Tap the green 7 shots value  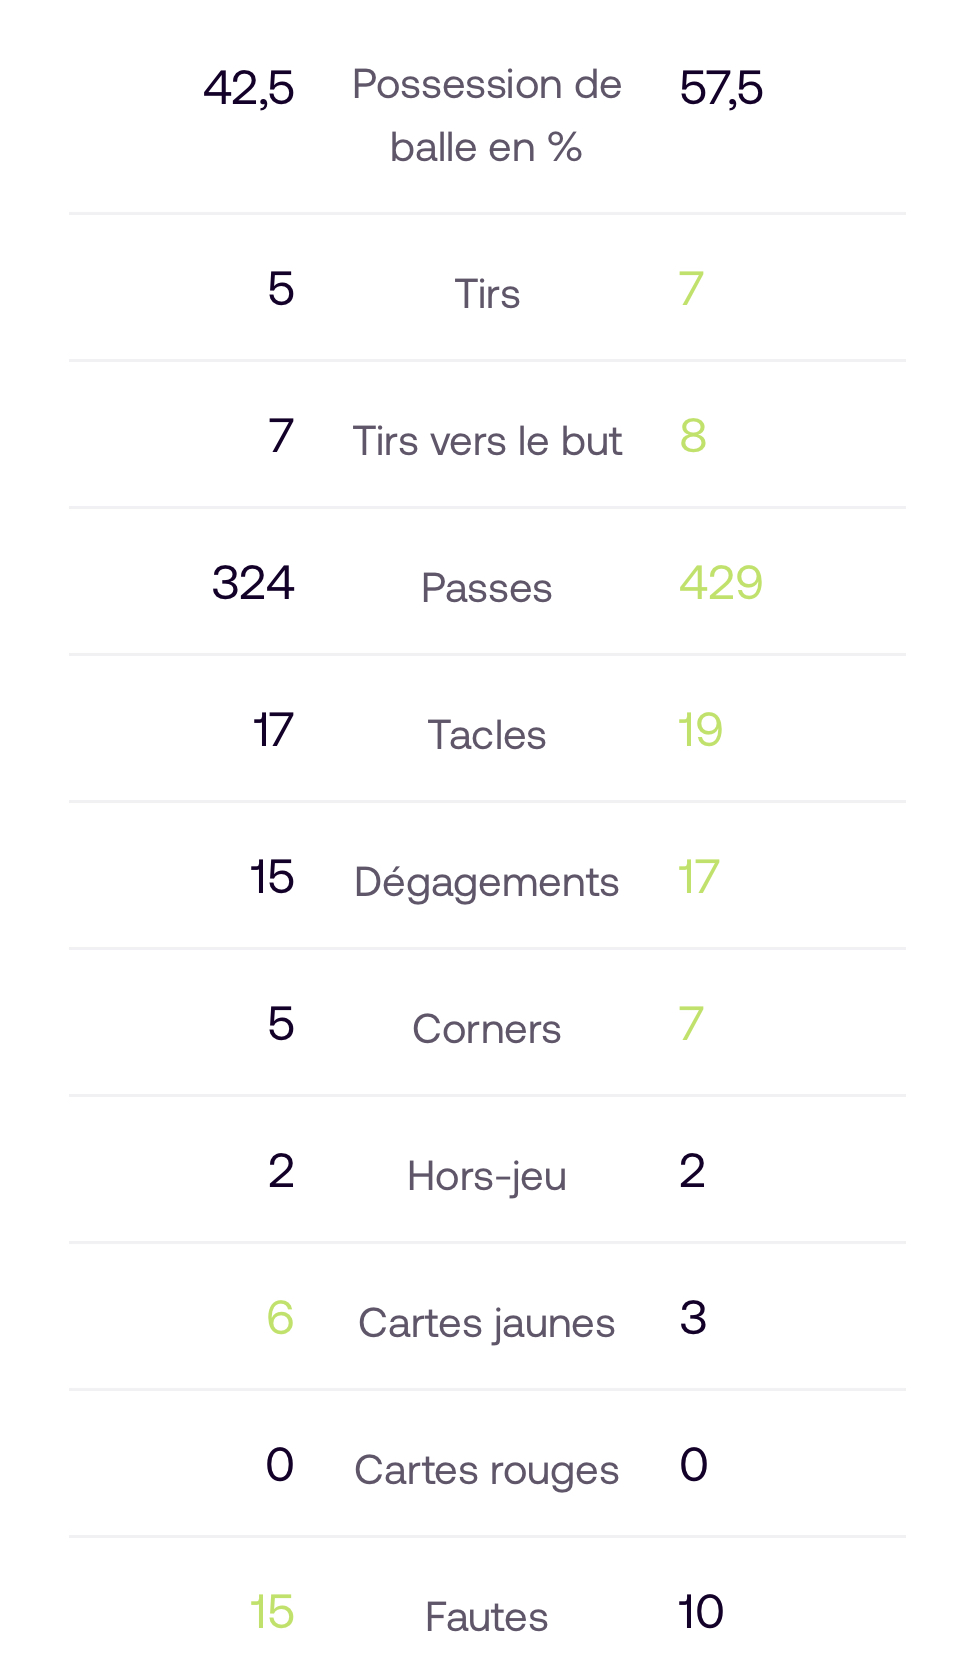(x=691, y=289)
